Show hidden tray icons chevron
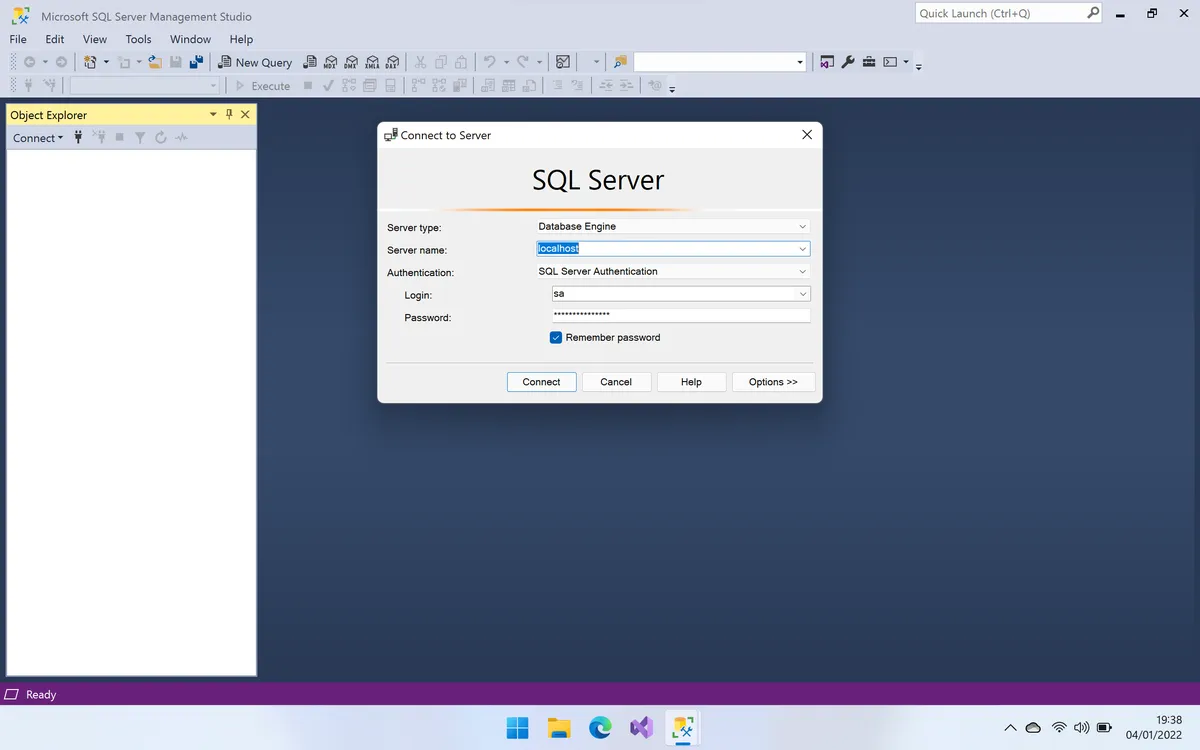Image resolution: width=1200 pixels, height=750 pixels. tap(1010, 728)
